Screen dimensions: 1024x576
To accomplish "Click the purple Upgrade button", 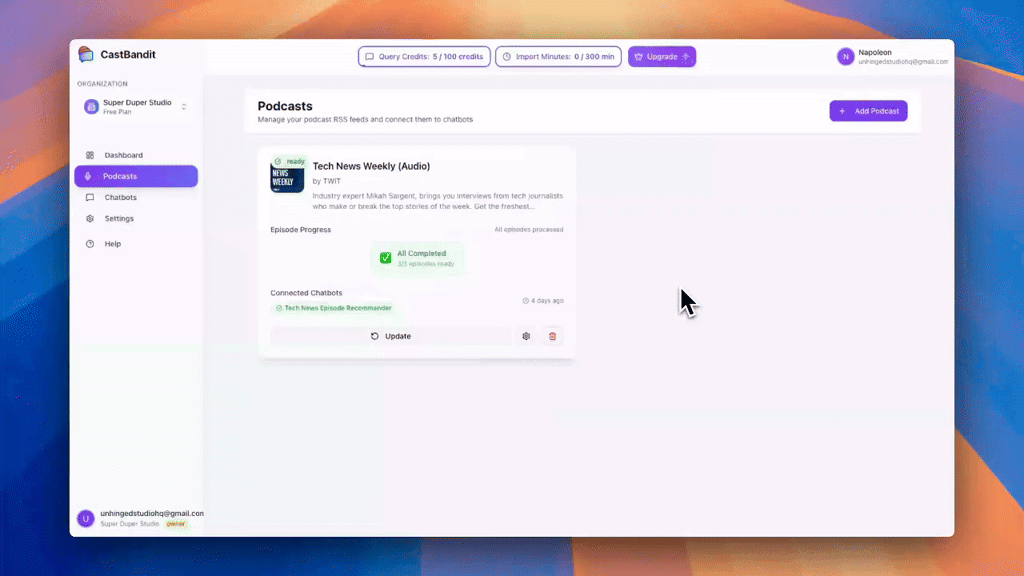I will click(662, 57).
